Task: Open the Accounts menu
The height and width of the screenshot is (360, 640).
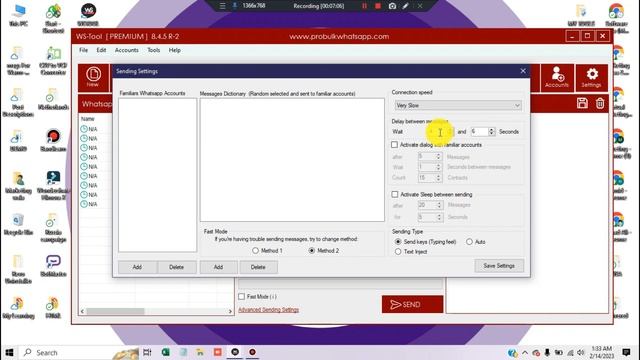Action: coord(127,50)
